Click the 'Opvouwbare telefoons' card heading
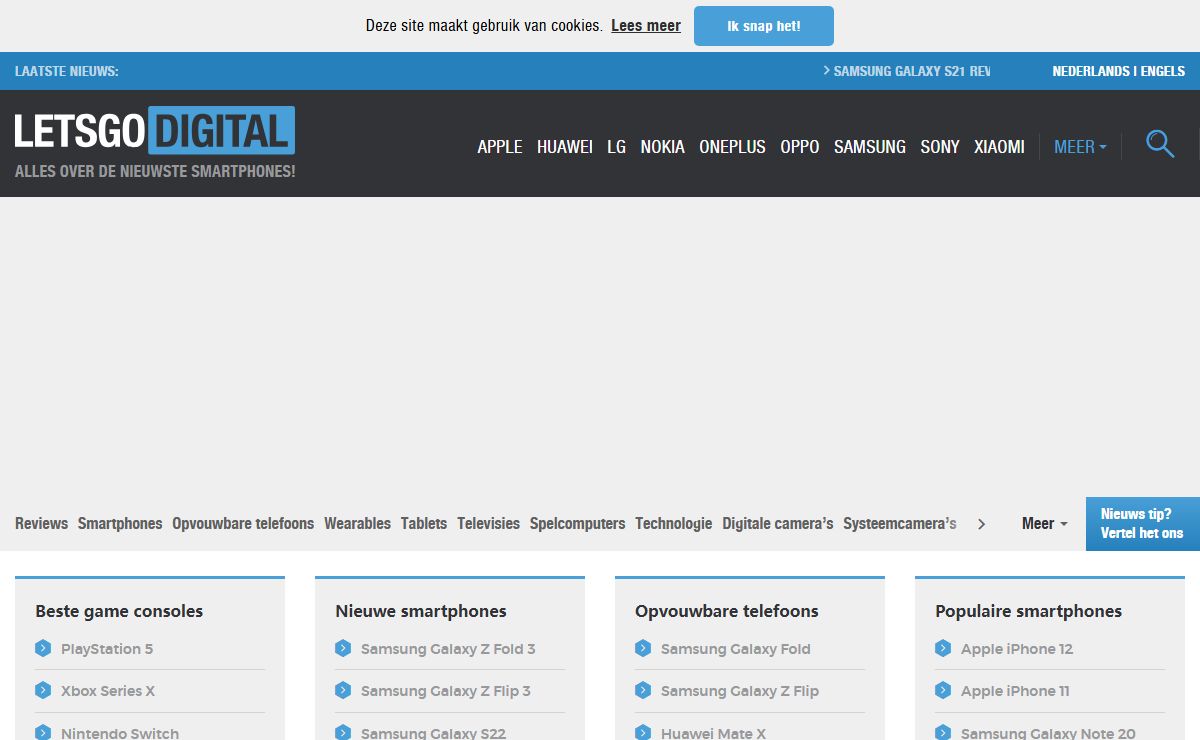 (x=727, y=611)
